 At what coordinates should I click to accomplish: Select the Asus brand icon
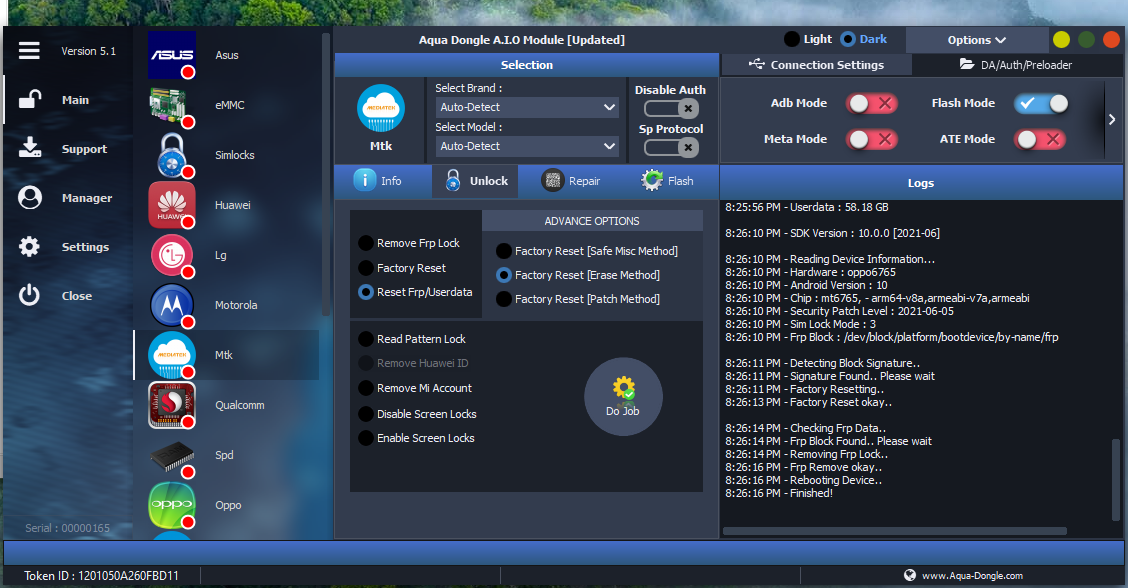click(172, 55)
